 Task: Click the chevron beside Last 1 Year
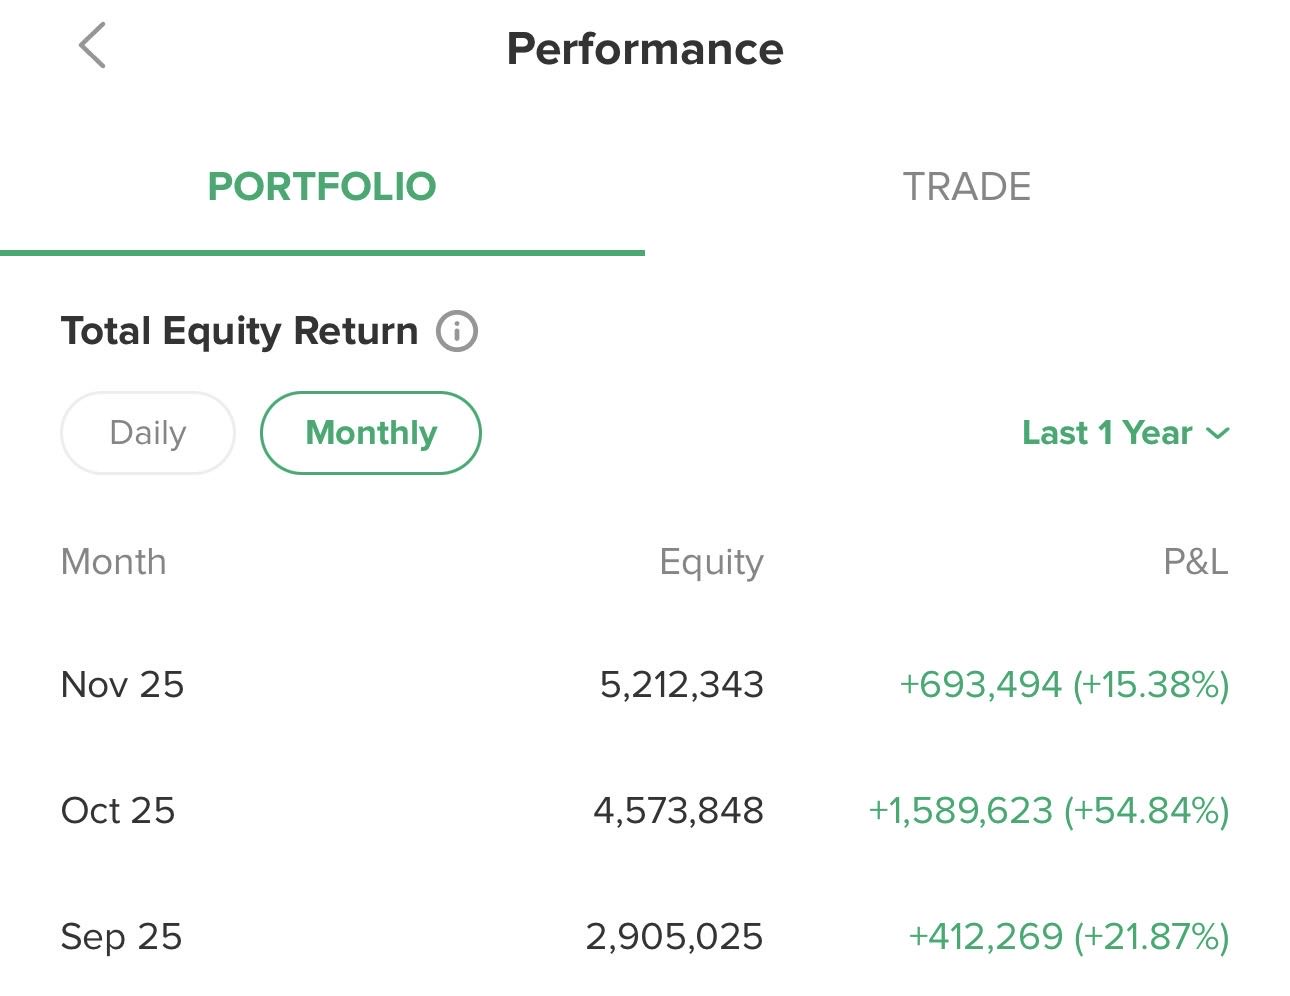(1217, 434)
